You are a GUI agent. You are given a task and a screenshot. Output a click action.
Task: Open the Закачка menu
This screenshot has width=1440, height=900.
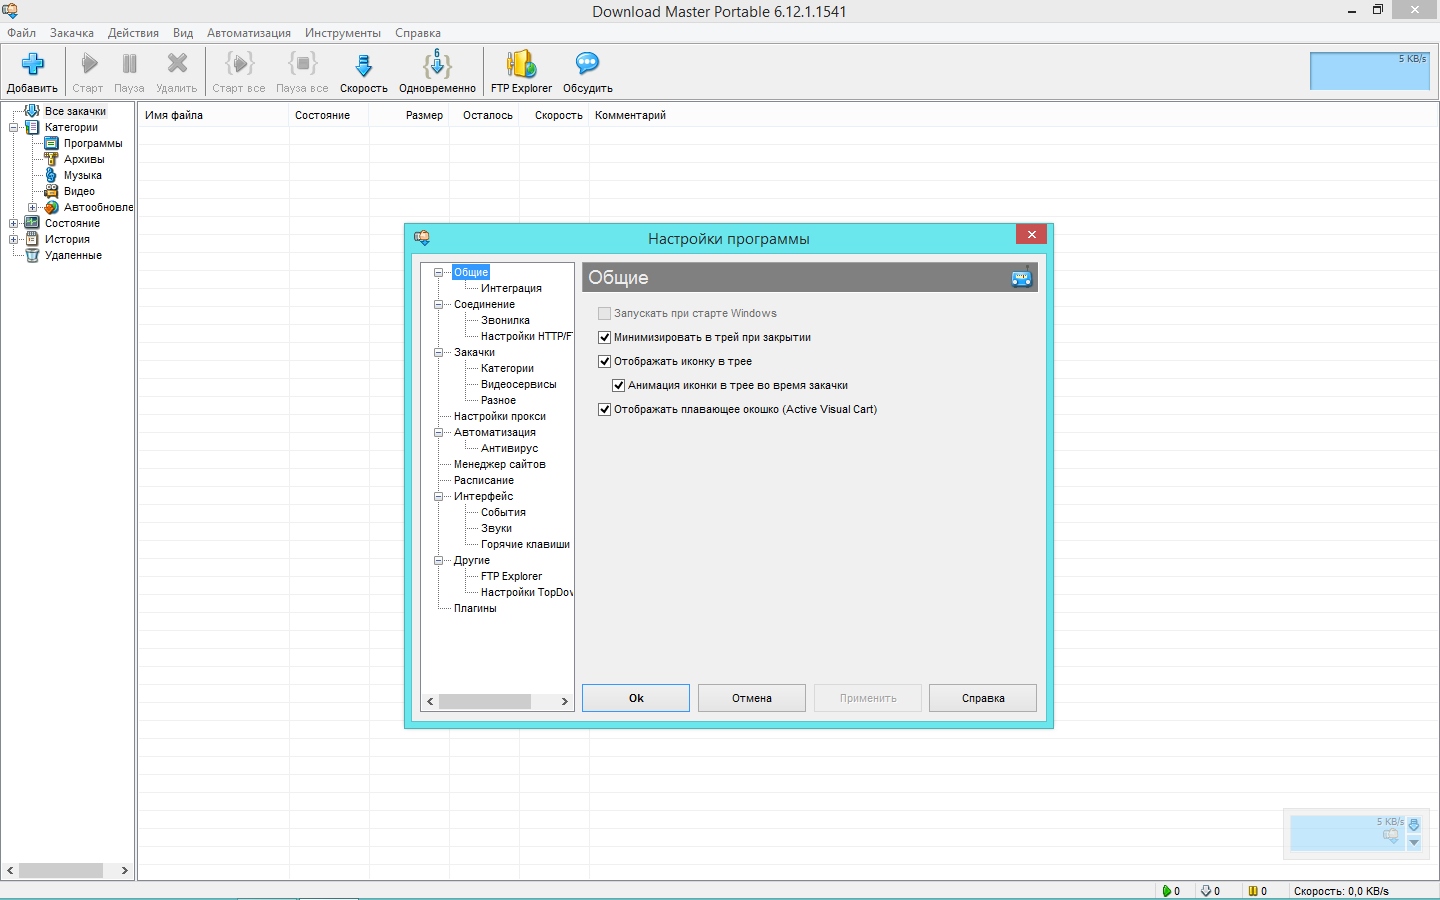point(72,33)
